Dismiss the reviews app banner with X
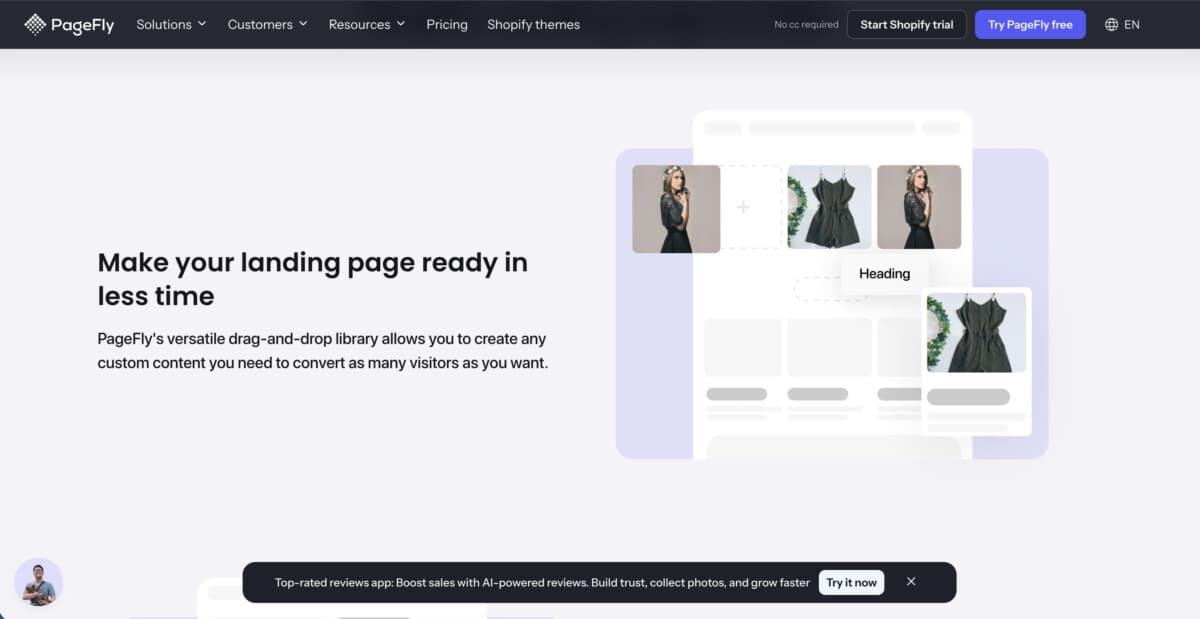The width and height of the screenshot is (1200, 619). (x=910, y=581)
